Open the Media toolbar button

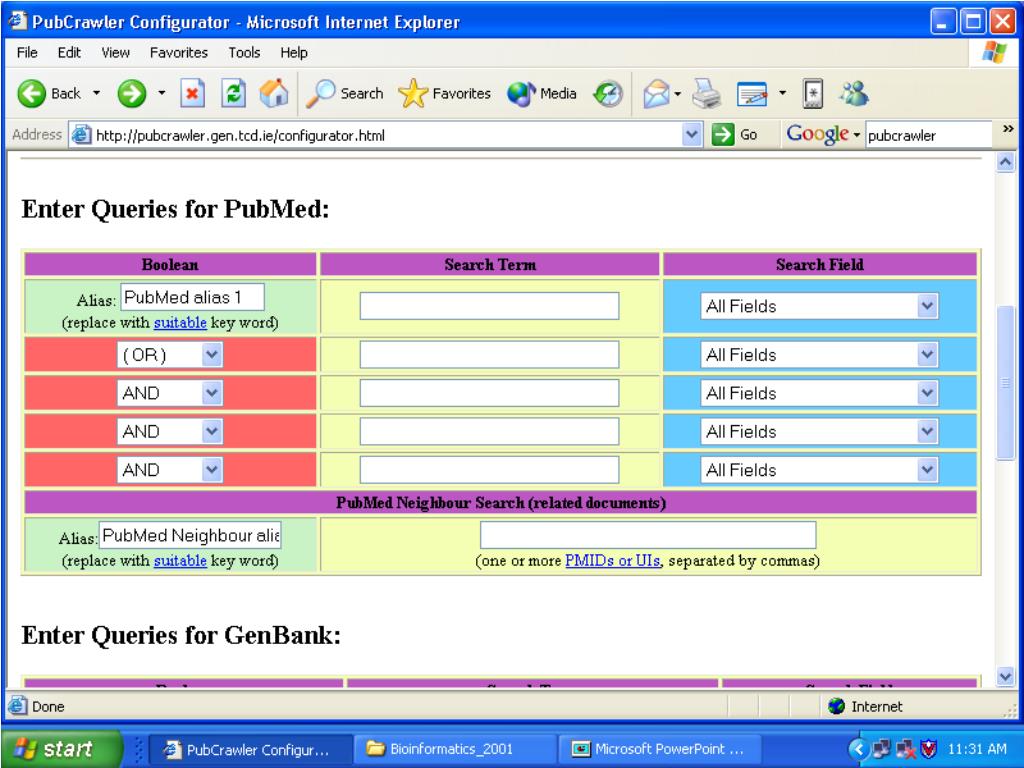[x=542, y=93]
